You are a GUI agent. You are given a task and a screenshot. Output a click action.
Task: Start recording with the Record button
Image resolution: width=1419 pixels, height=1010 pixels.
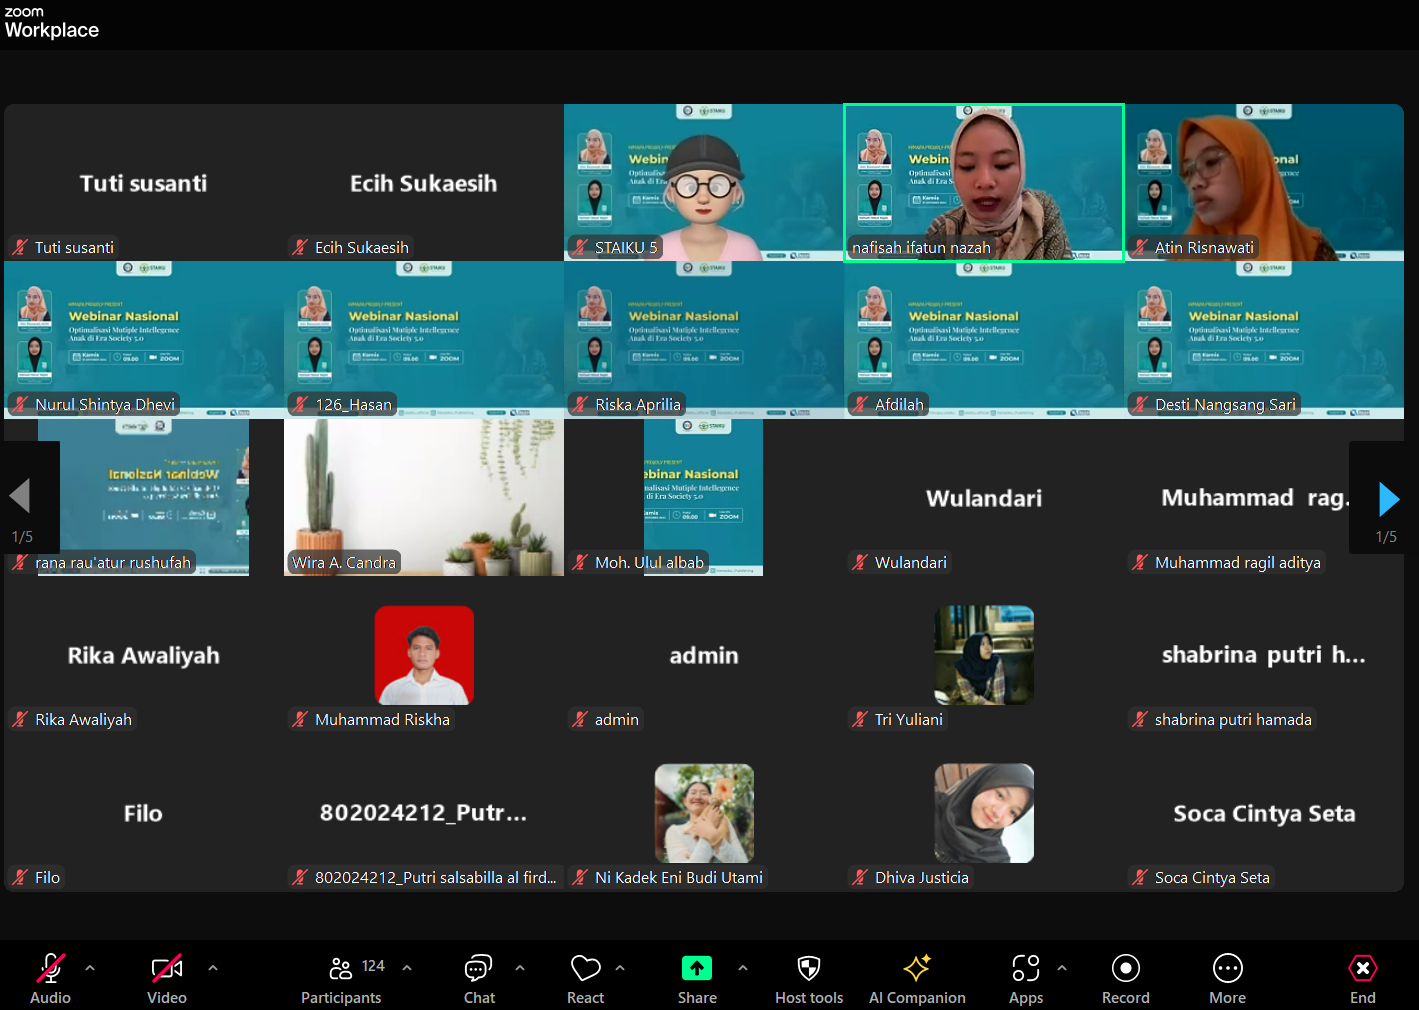click(x=1125, y=979)
